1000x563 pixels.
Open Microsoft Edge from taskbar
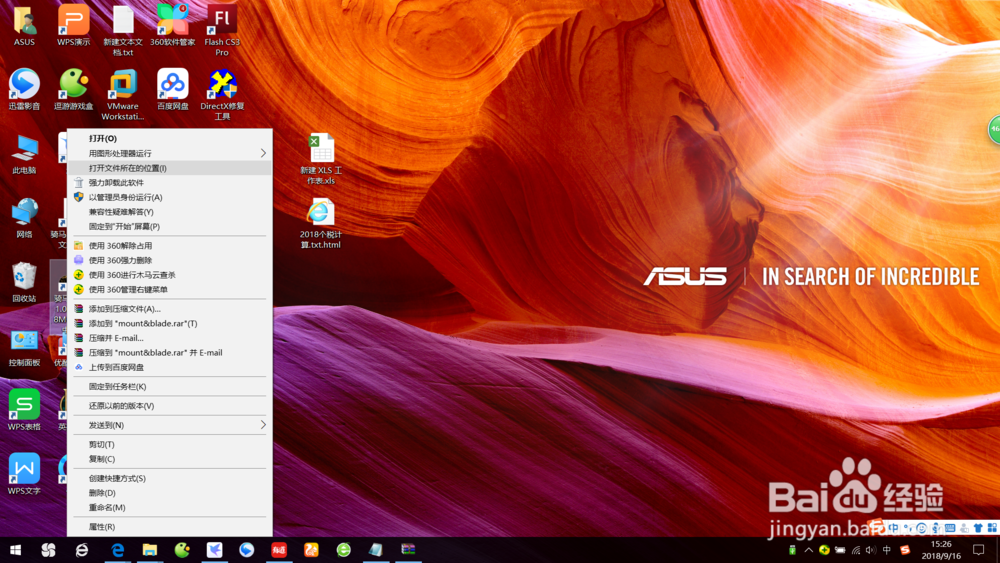point(117,550)
